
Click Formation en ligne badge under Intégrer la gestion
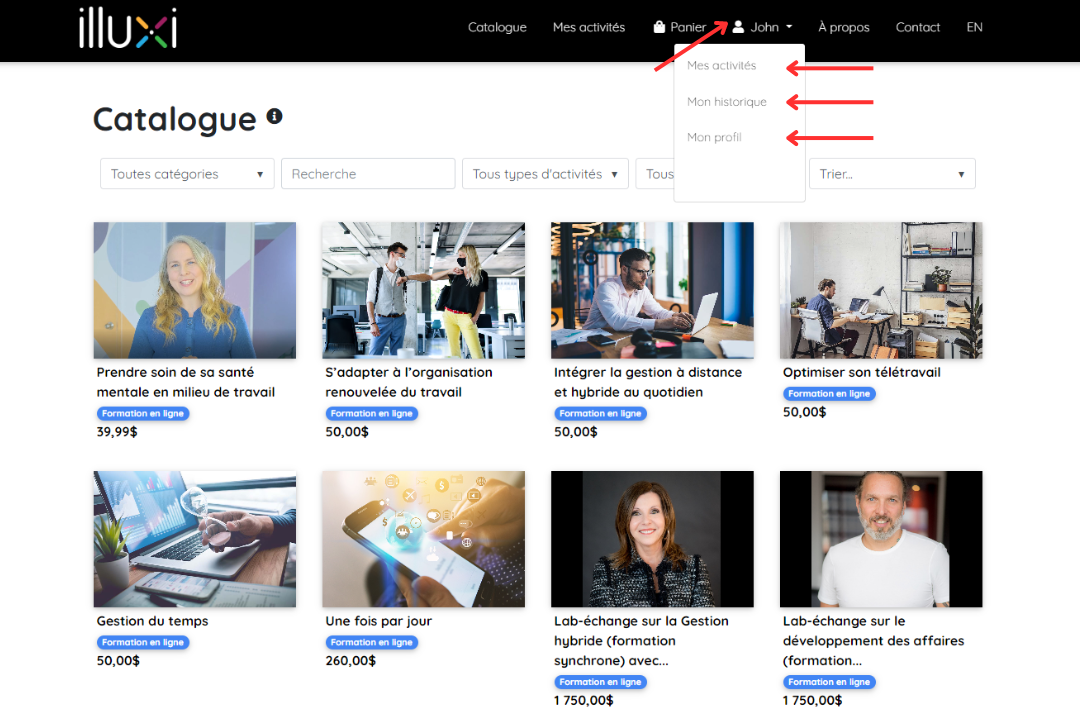(600, 413)
